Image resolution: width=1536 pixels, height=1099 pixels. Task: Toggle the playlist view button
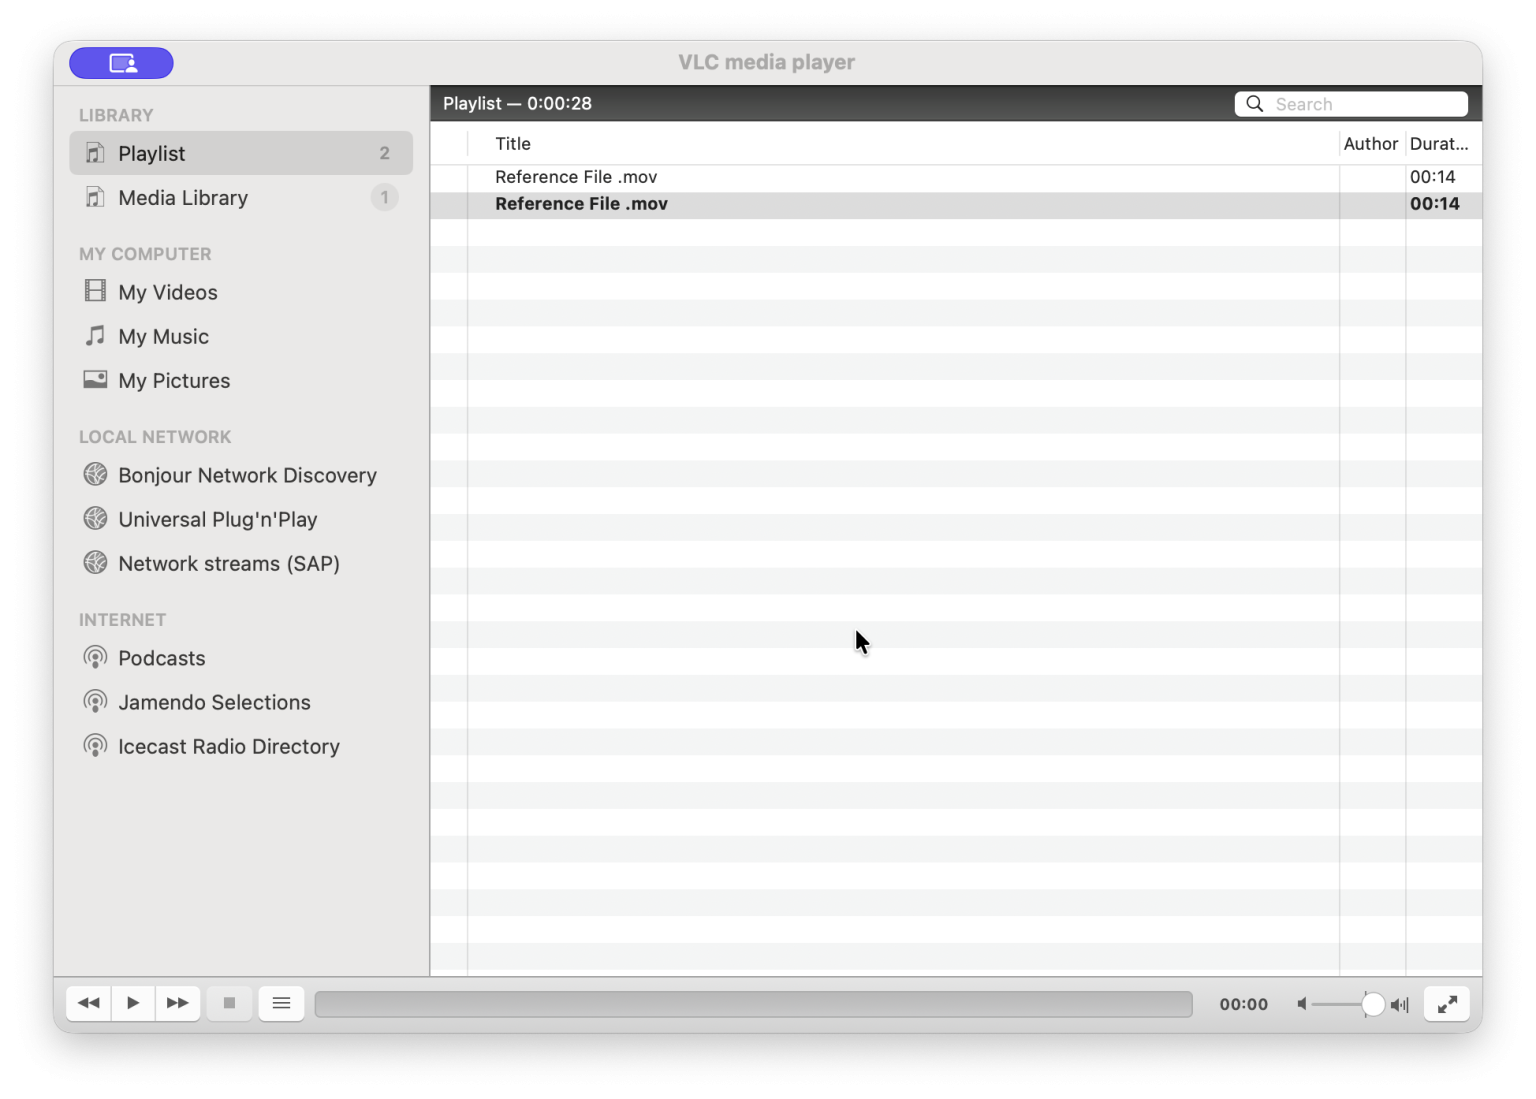coord(282,1003)
